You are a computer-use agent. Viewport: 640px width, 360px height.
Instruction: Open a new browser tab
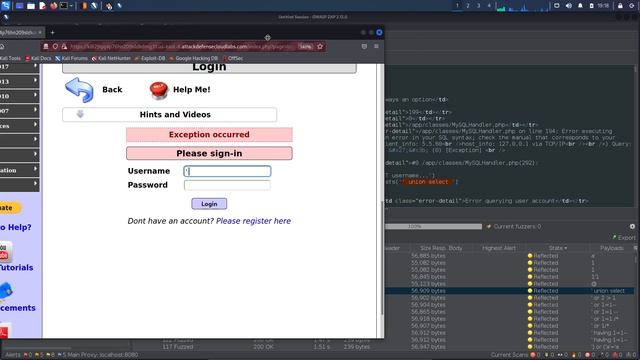[x=52, y=32]
